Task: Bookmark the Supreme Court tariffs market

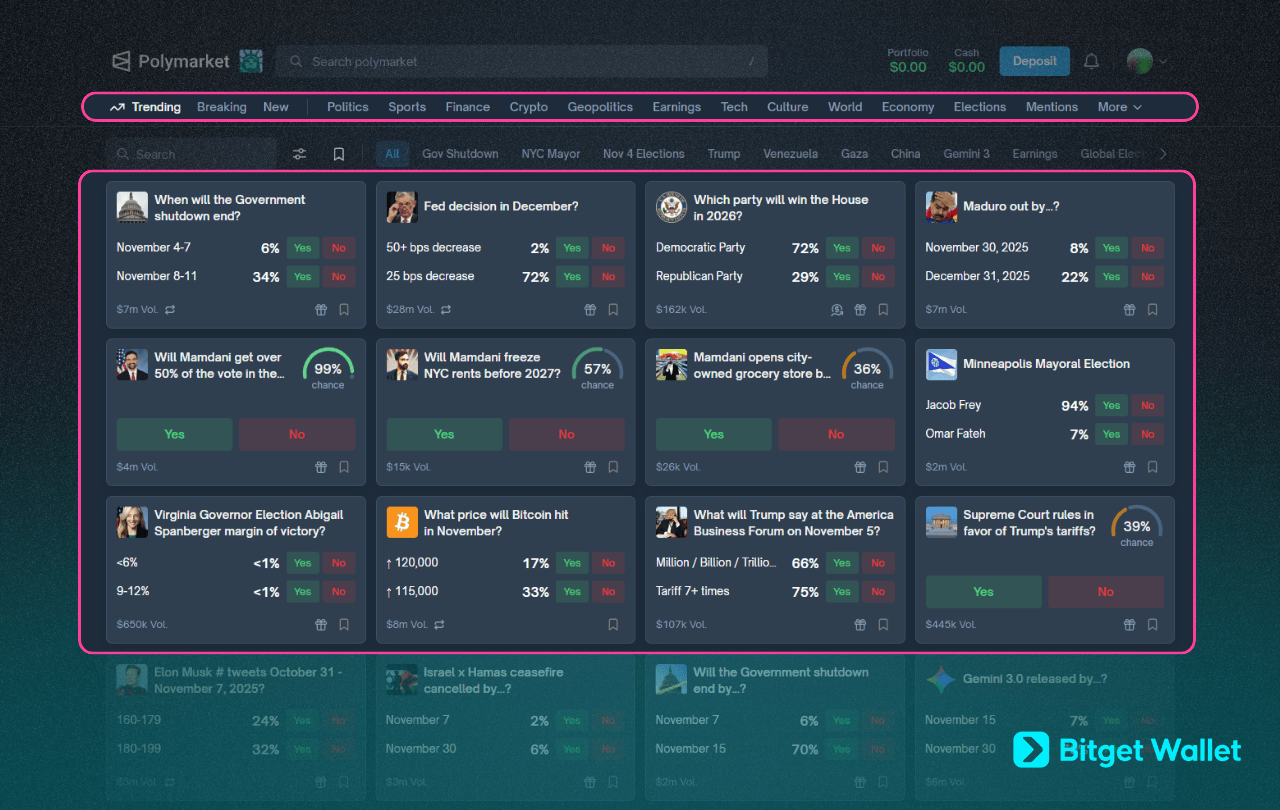Action: coord(1153,625)
